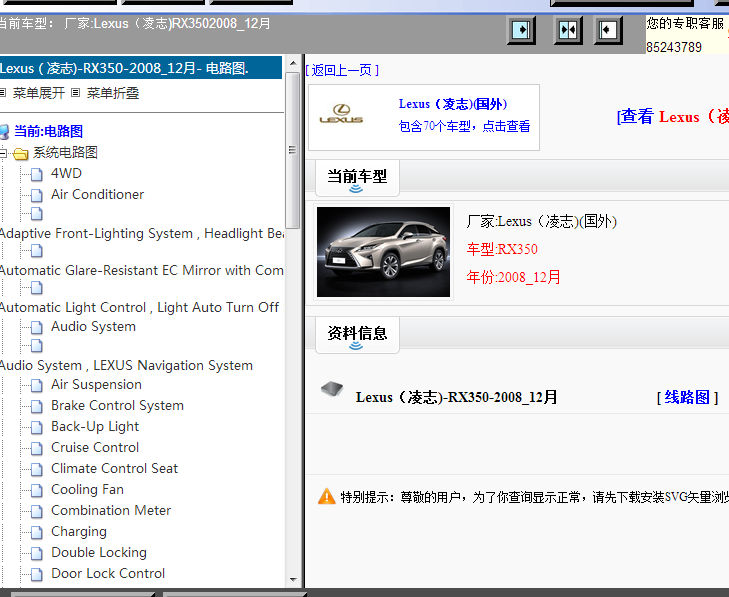Click 包含70个车型,点击查看 link

click(x=464, y=126)
